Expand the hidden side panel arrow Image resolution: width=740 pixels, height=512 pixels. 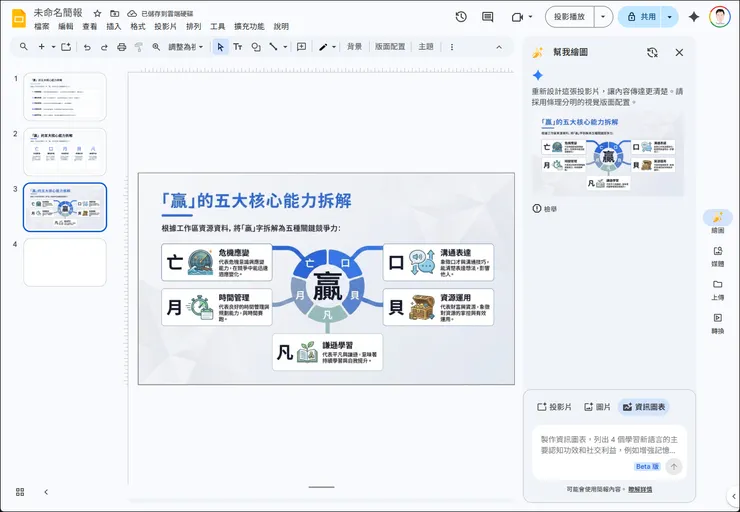click(733, 496)
